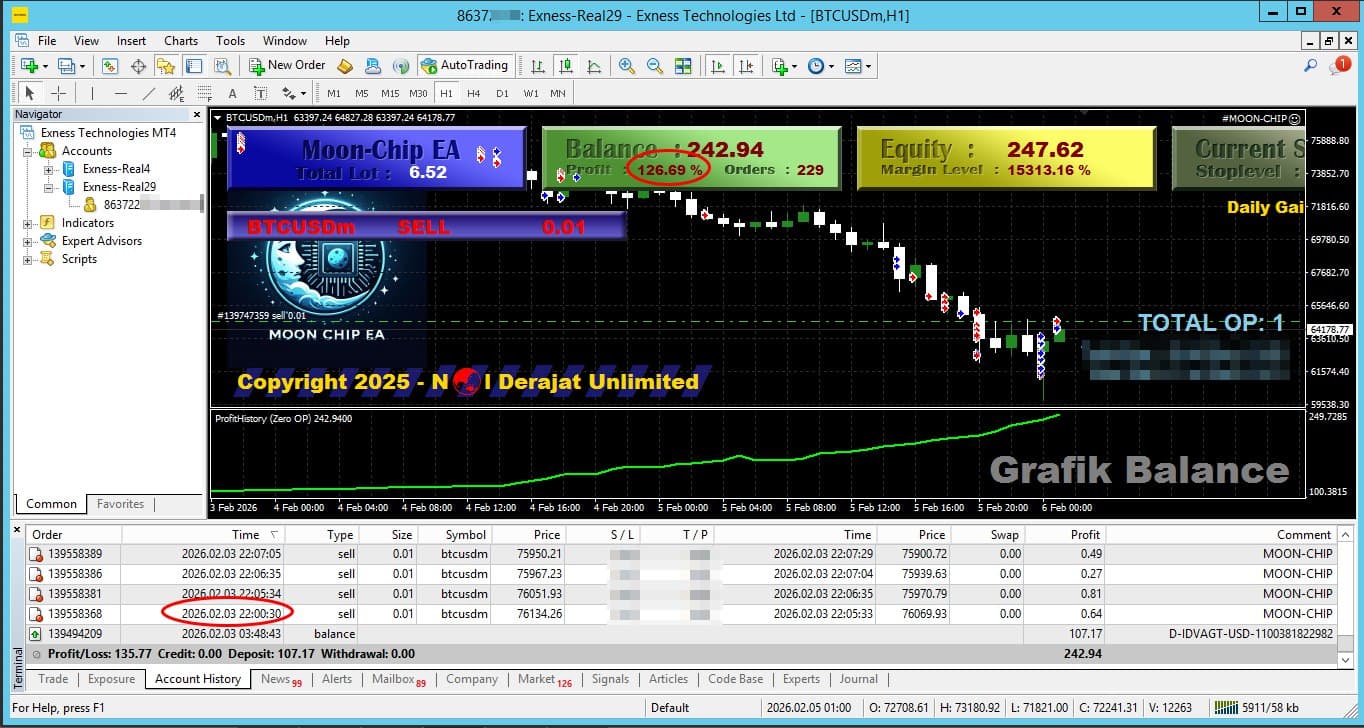This screenshot has width=1364, height=728.
Task: Switch to the Account History tab
Action: [197, 679]
